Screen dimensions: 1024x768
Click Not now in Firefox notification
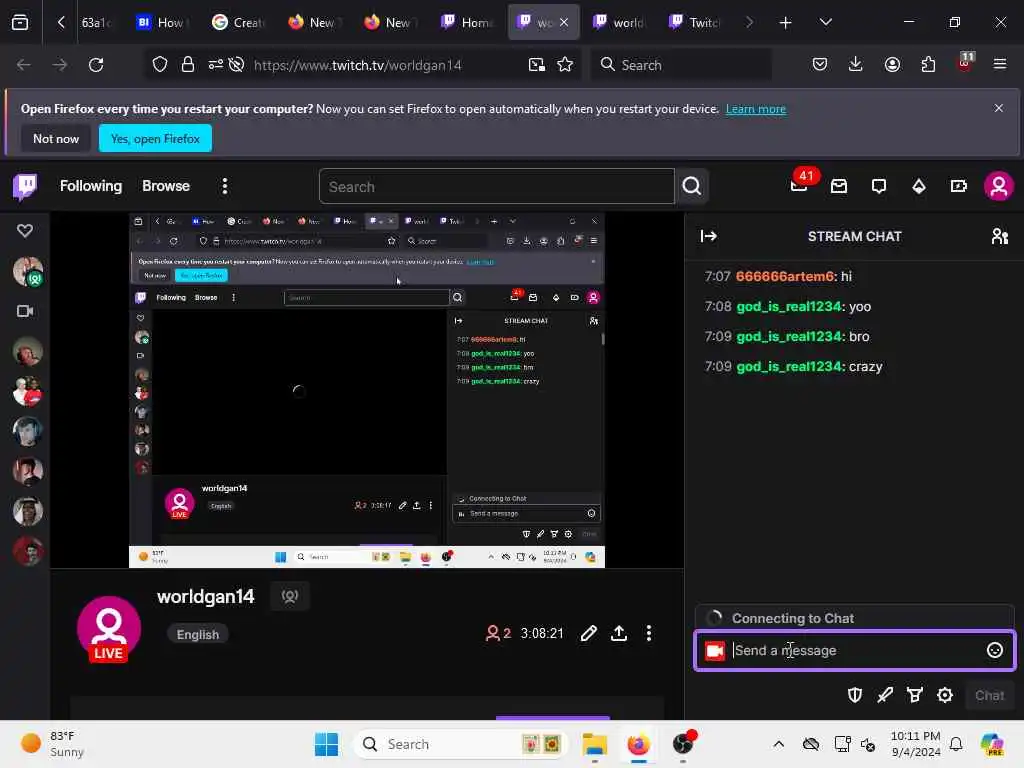click(x=56, y=138)
